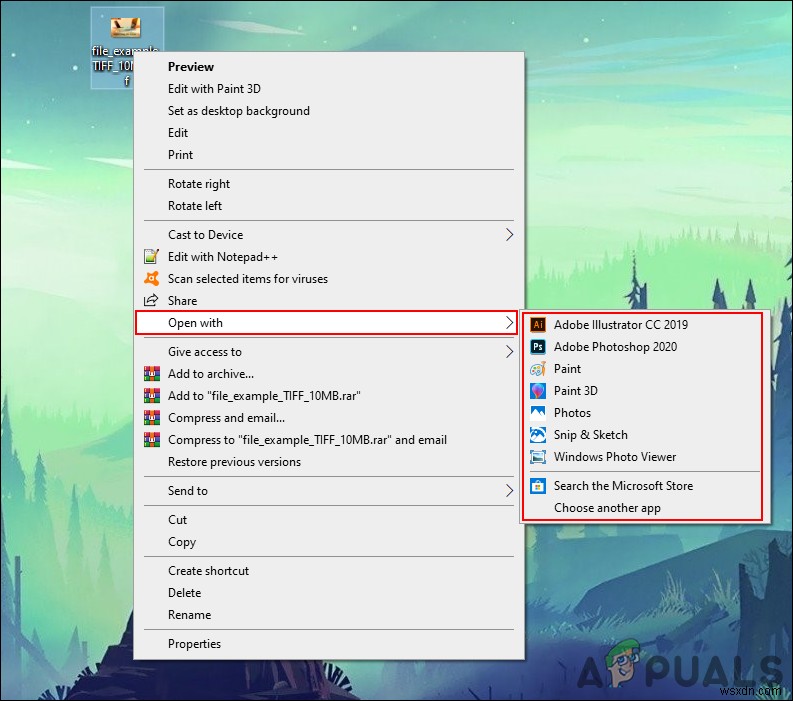The width and height of the screenshot is (793, 701).
Task: Choose Preview from the context menu
Action: [329, 67]
